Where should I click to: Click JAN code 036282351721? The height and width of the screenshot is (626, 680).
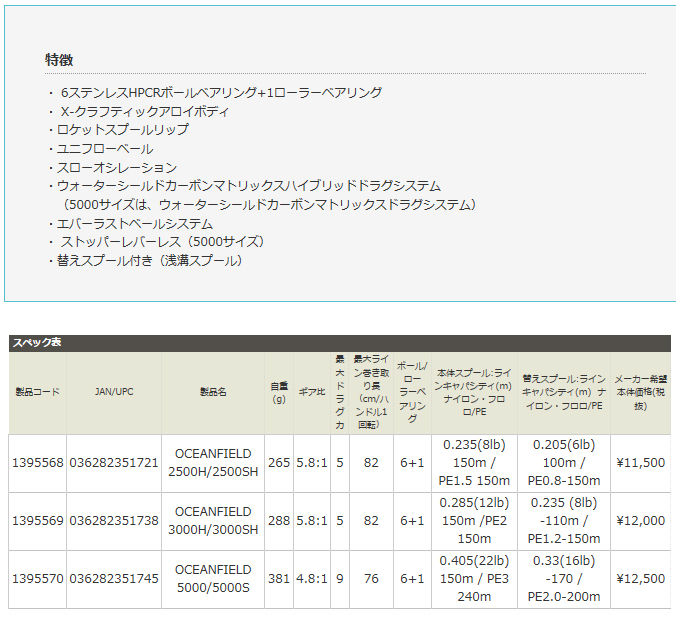[x=114, y=463]
